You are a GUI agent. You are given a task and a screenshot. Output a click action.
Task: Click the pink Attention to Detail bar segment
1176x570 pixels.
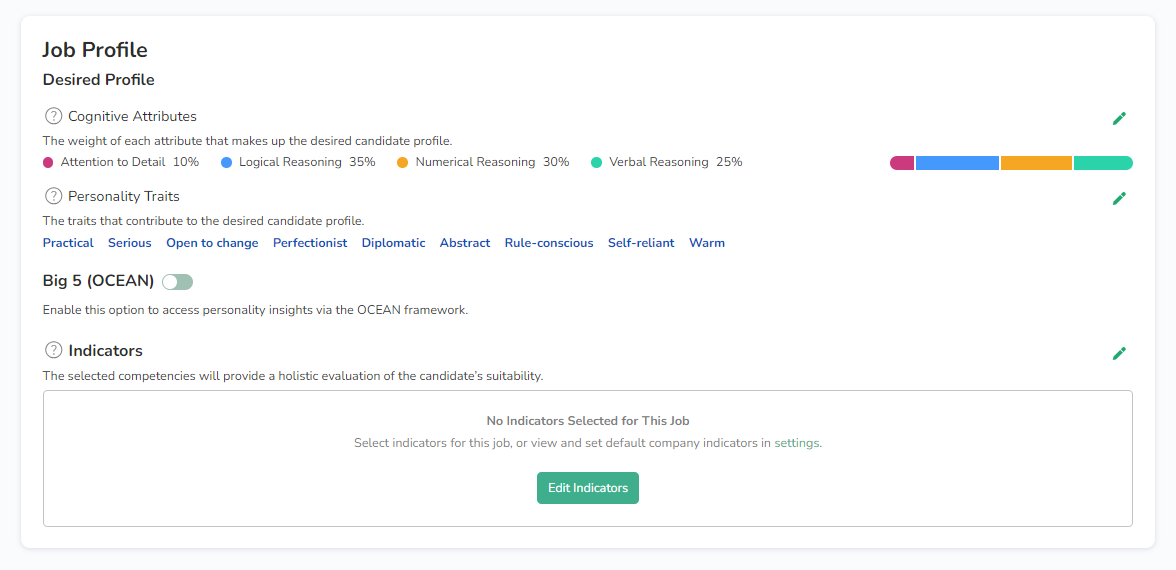(902, 163)
